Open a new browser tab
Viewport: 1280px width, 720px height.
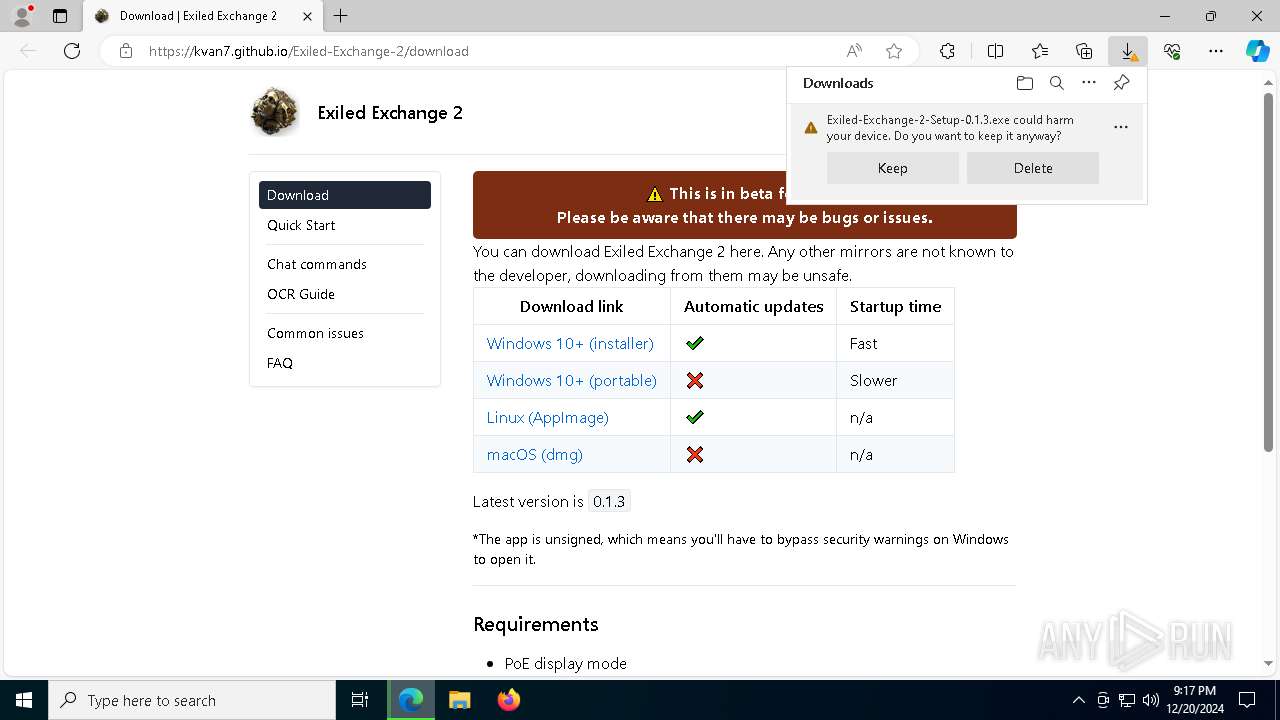tap(340, 16)
